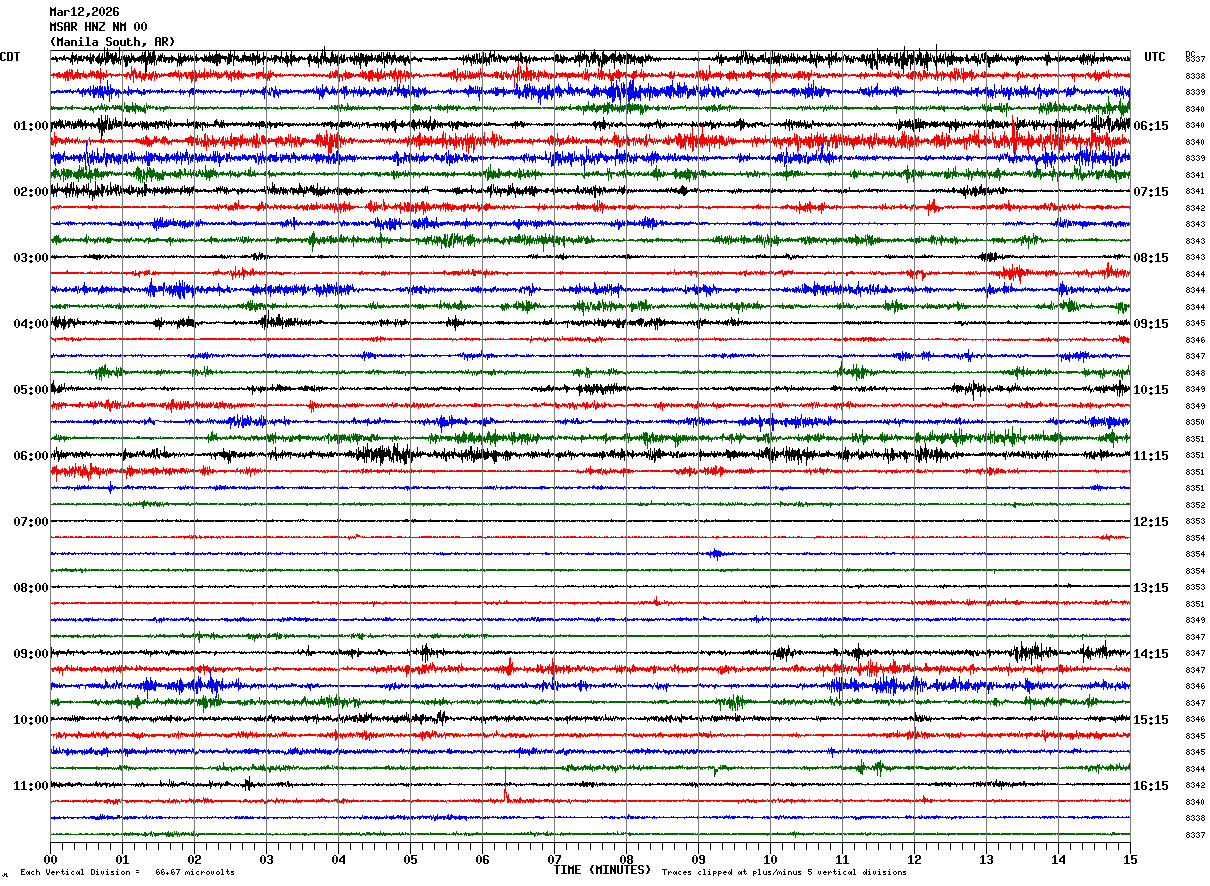
Task: Click minute tick label 07 on the time axis
Action: [554, 859]
